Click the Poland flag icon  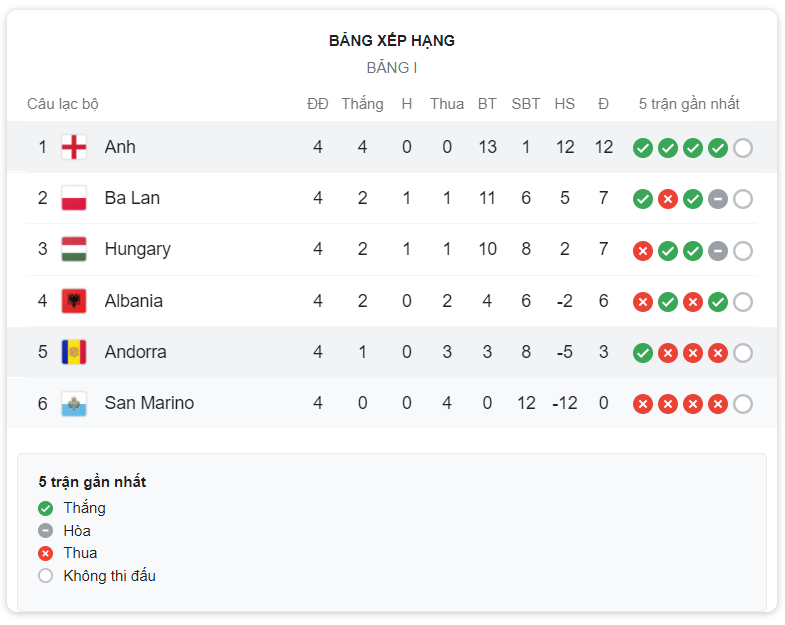(74, 198)
